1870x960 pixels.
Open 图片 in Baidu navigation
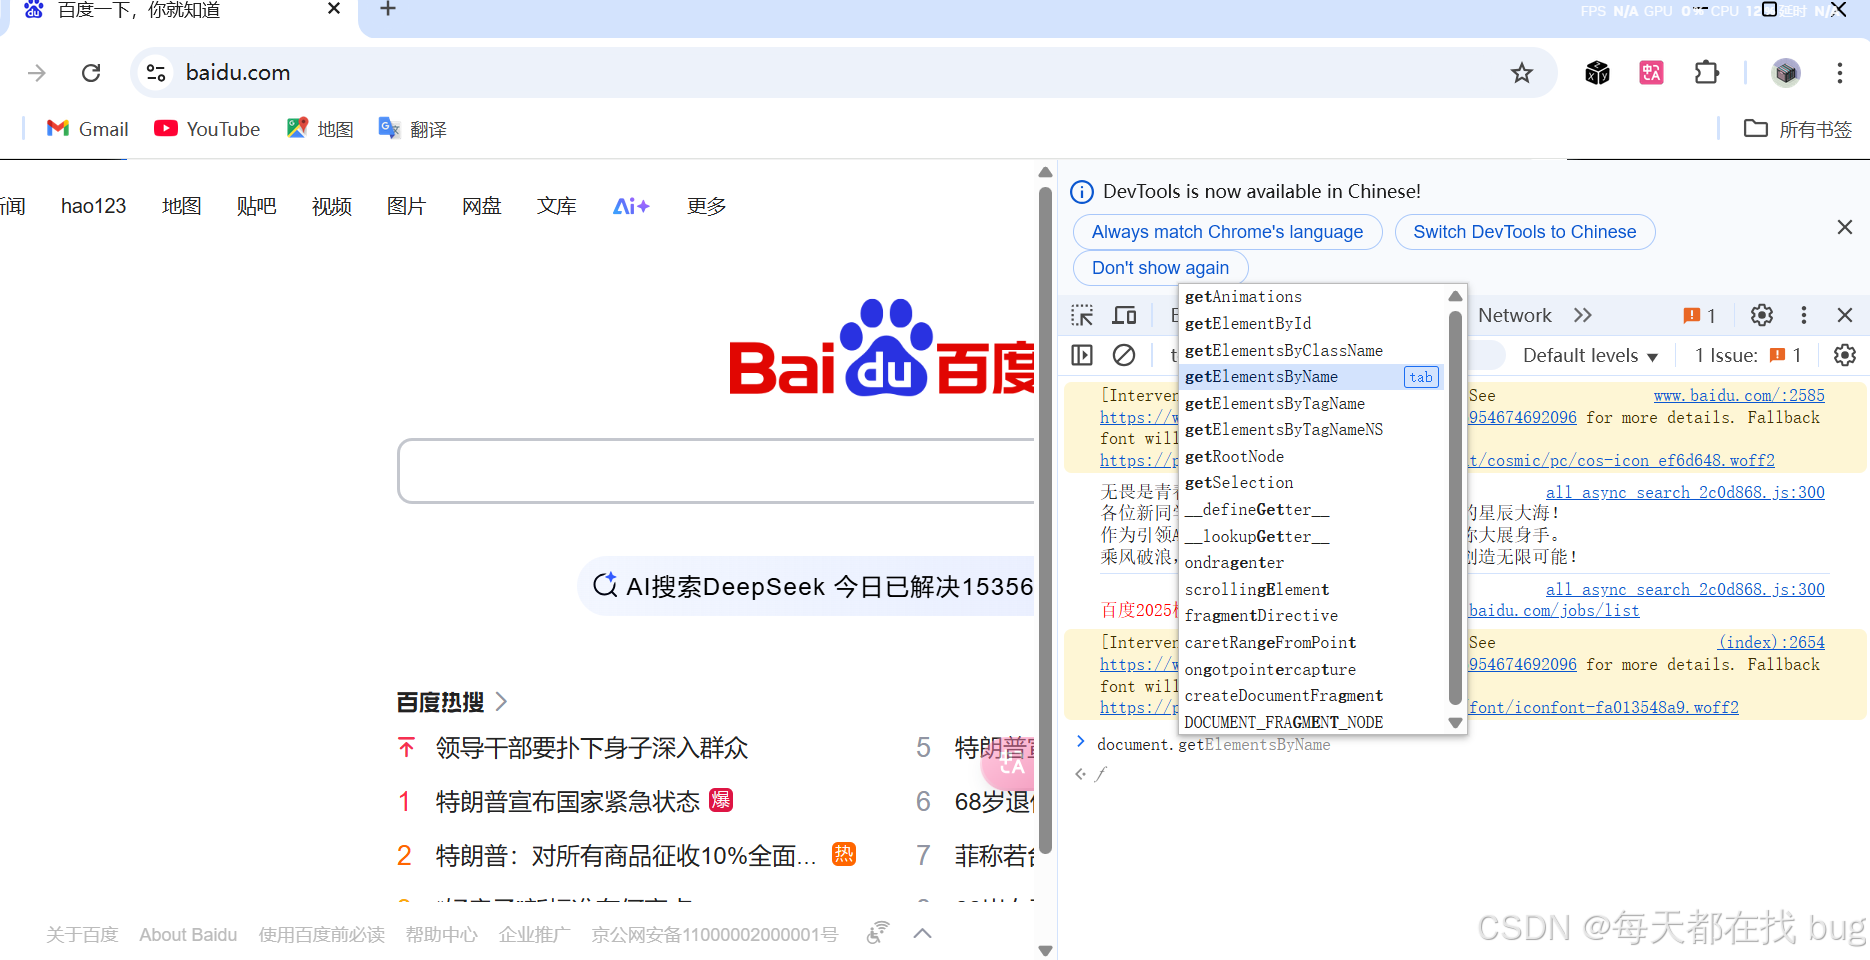point(406,206)
